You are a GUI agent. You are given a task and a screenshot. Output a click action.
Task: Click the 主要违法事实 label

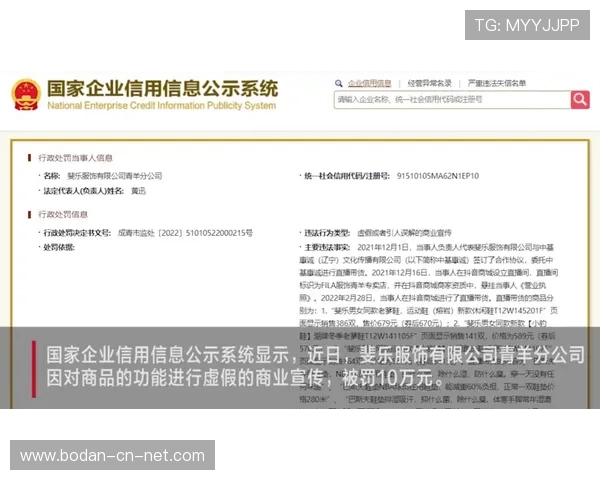point(327,247)
